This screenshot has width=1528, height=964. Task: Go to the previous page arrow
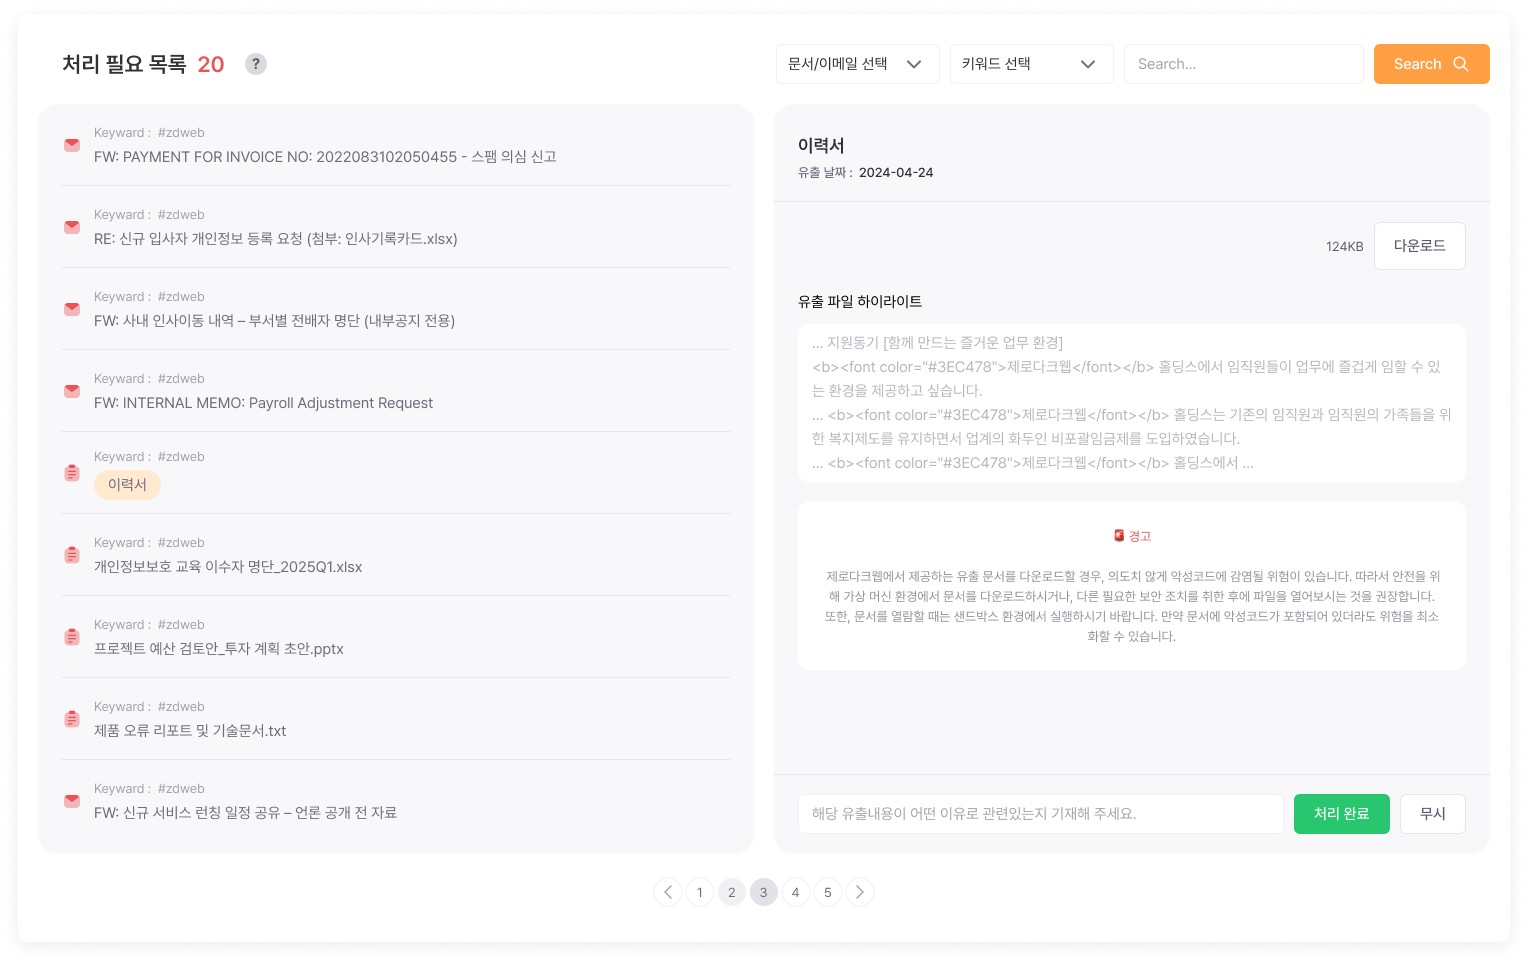[668, 892]
